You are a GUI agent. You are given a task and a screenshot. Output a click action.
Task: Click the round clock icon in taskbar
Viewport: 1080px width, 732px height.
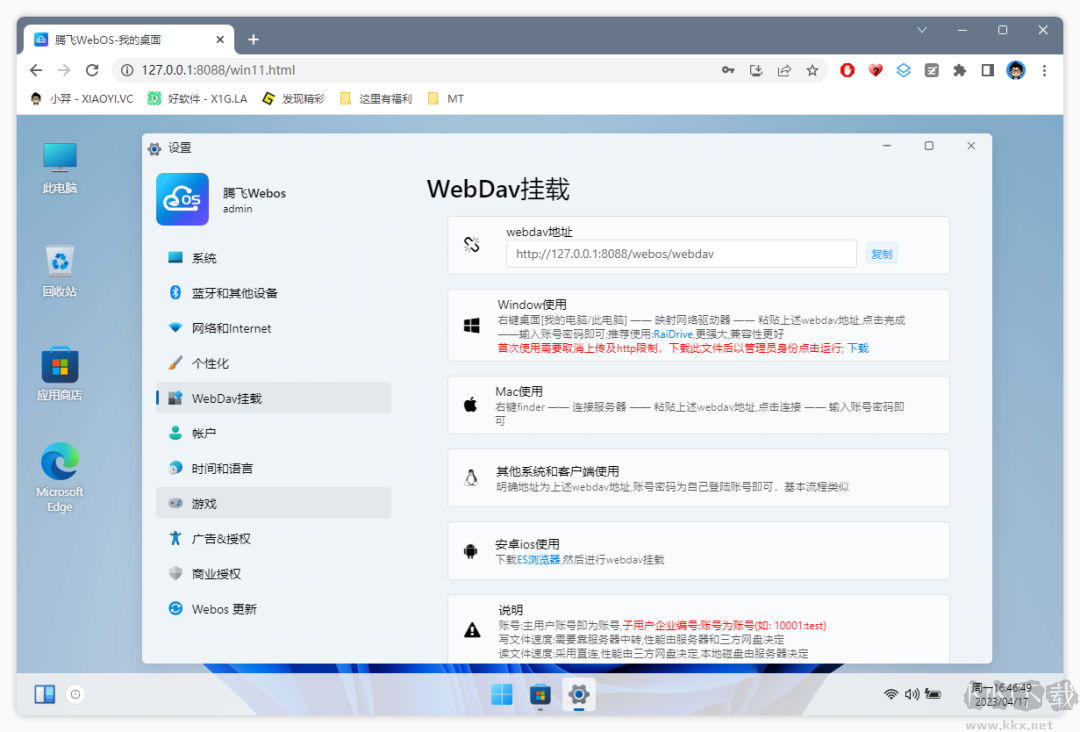76,694
